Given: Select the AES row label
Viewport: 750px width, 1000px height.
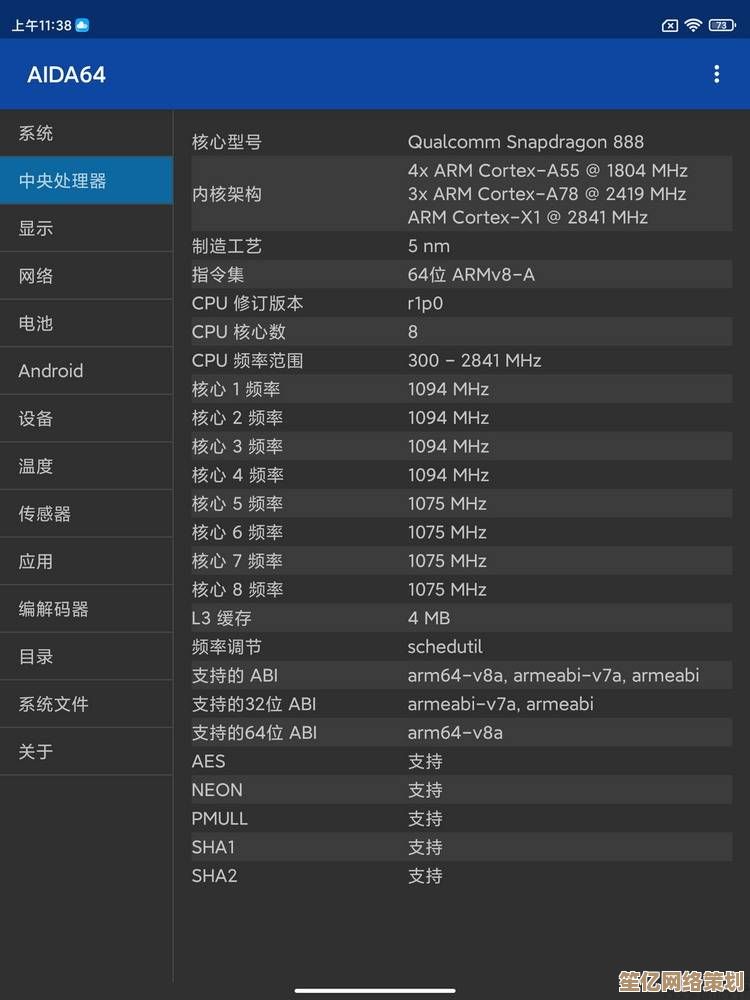Looking at the screenshot, I should click(x=209, y=761).
